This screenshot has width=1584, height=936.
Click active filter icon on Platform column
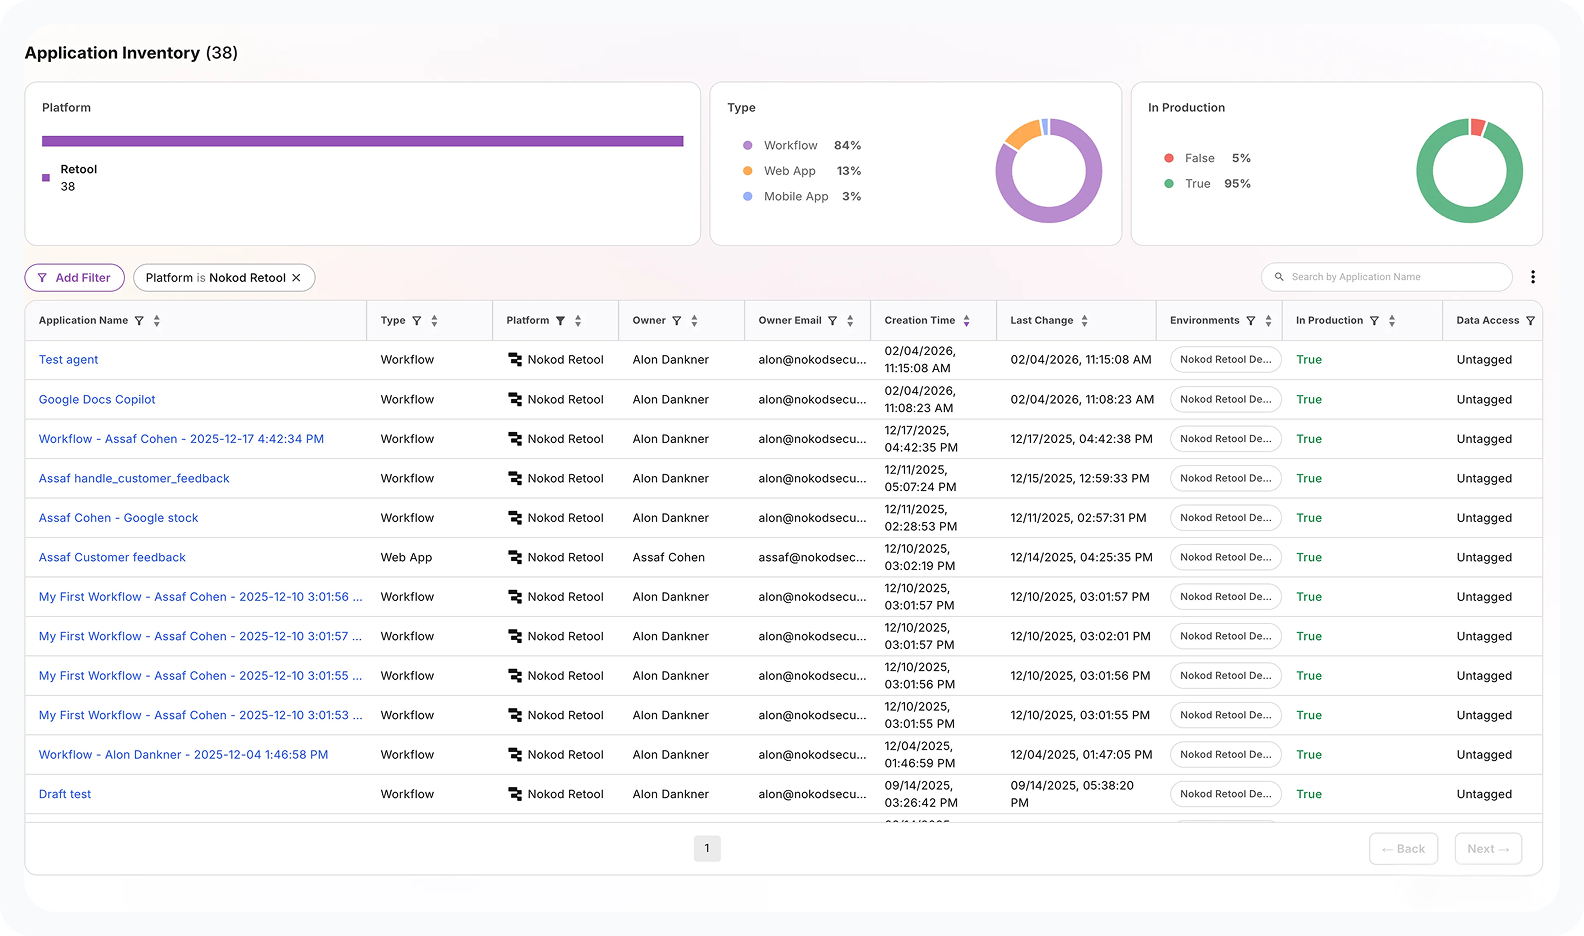coord(561,321)
